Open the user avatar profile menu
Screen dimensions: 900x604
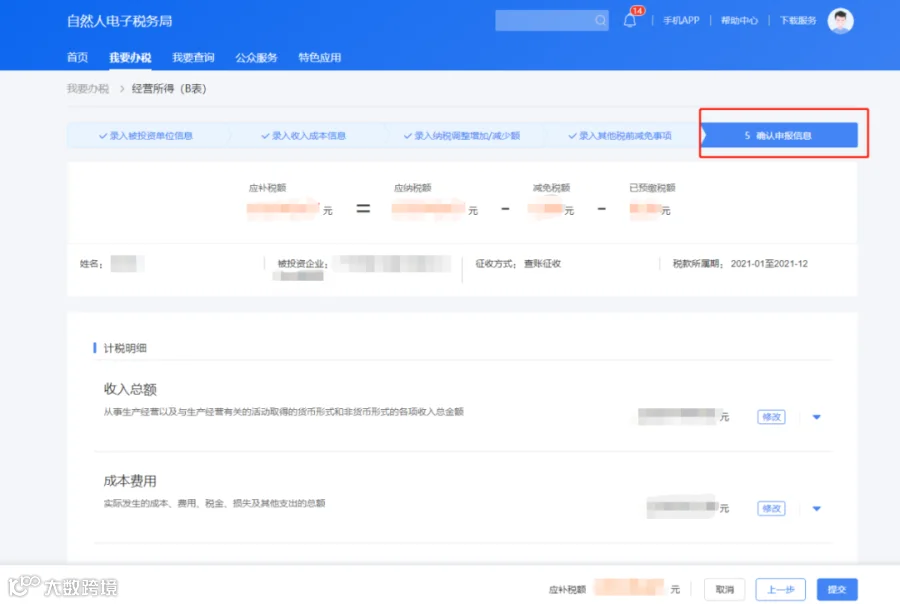point(840,21)
